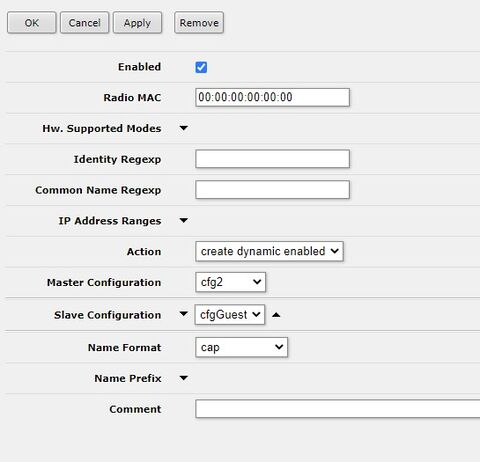Click the Hw. Supported Modes label
The height and width of the screenshot is (462, 480).
click(102, 129)
